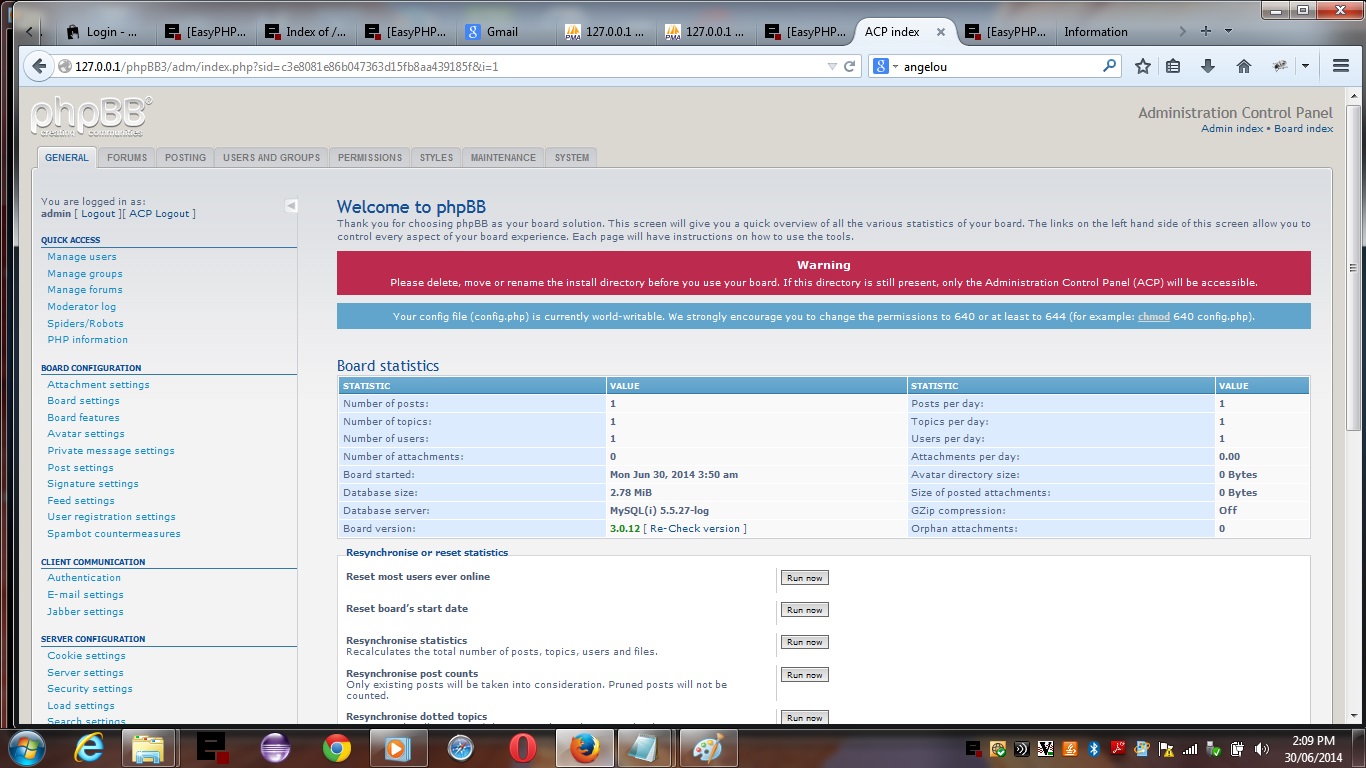
Task: Open the Moderator log link
Action: [x=81, y=307]
